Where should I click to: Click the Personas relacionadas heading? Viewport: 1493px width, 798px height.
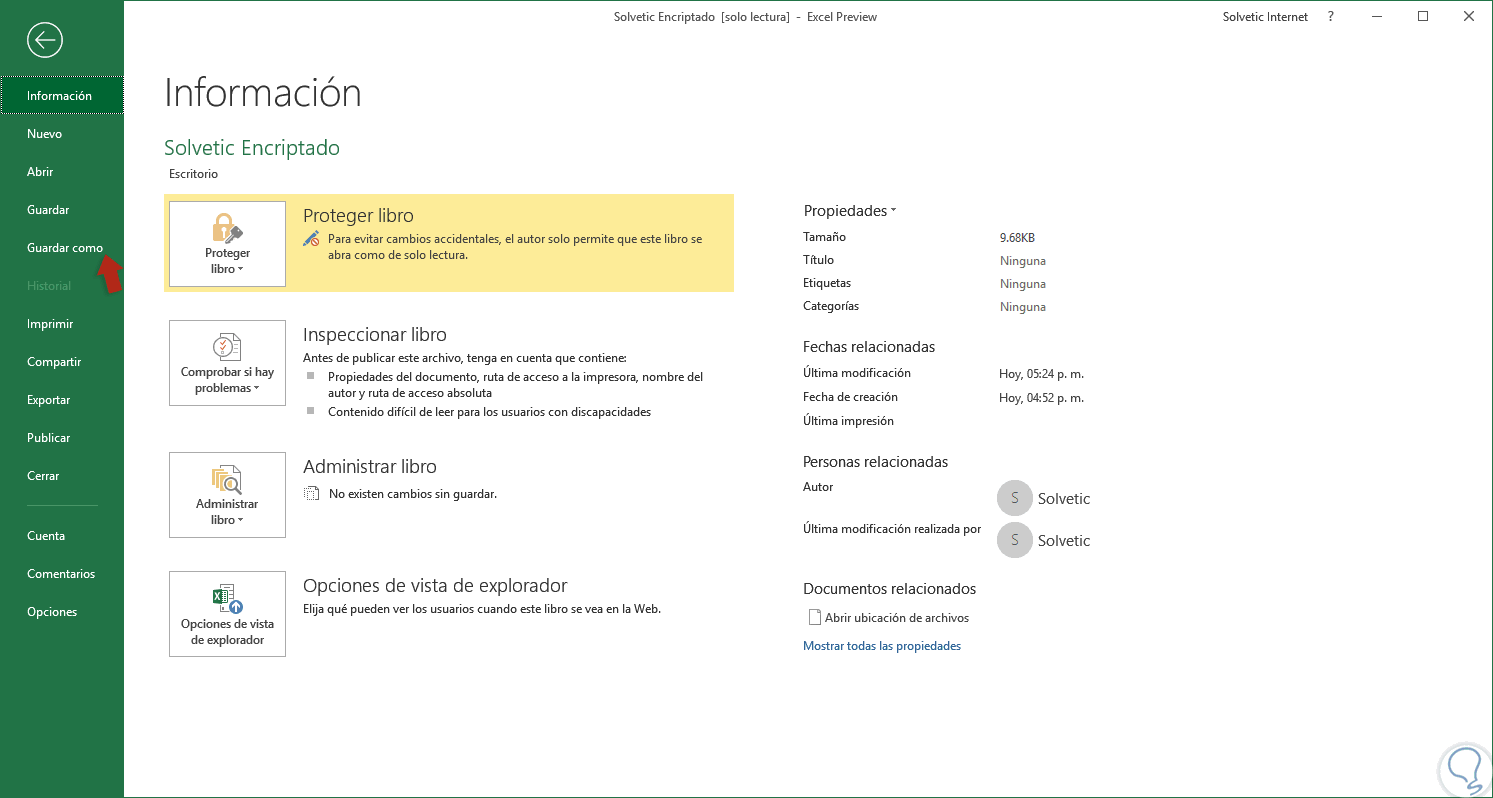[x=875, y=462]
